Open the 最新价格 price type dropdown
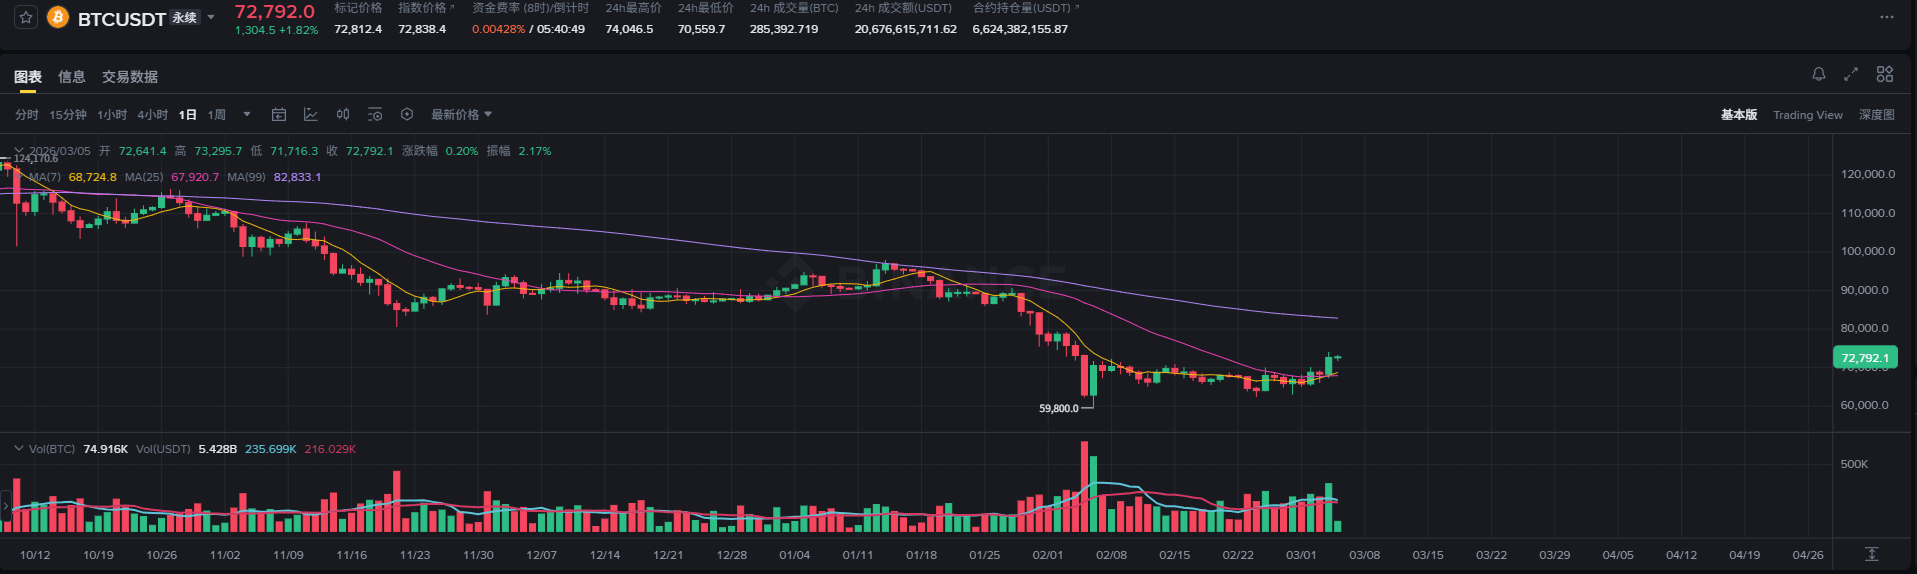Viewport: 1917px width, 574px height. 461,115
